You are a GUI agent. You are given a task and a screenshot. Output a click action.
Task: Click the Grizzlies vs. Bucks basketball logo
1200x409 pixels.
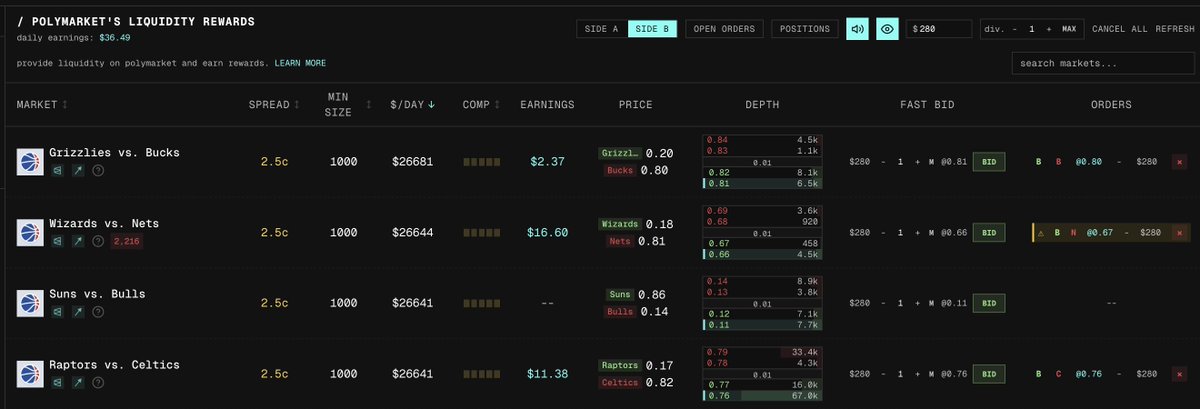29,161
